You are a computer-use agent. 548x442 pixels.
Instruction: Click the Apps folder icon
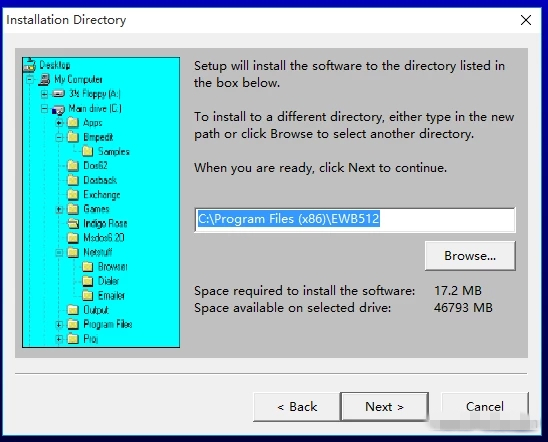tap(73, 123)
